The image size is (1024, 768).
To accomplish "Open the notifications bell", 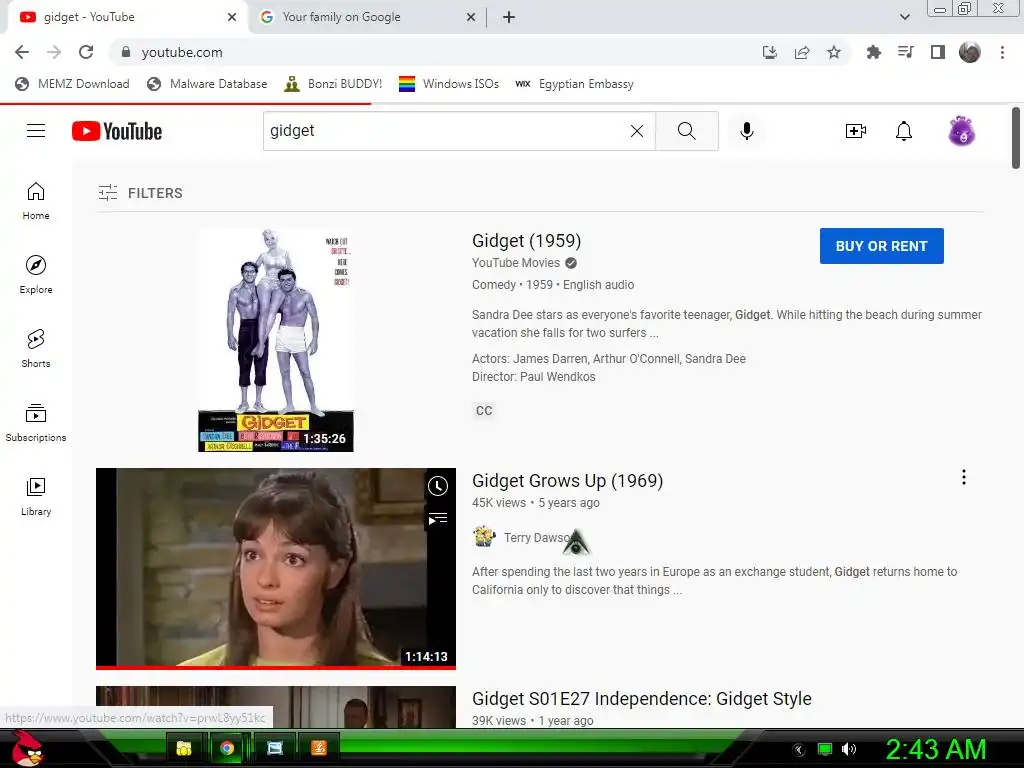I will point(904,131).
